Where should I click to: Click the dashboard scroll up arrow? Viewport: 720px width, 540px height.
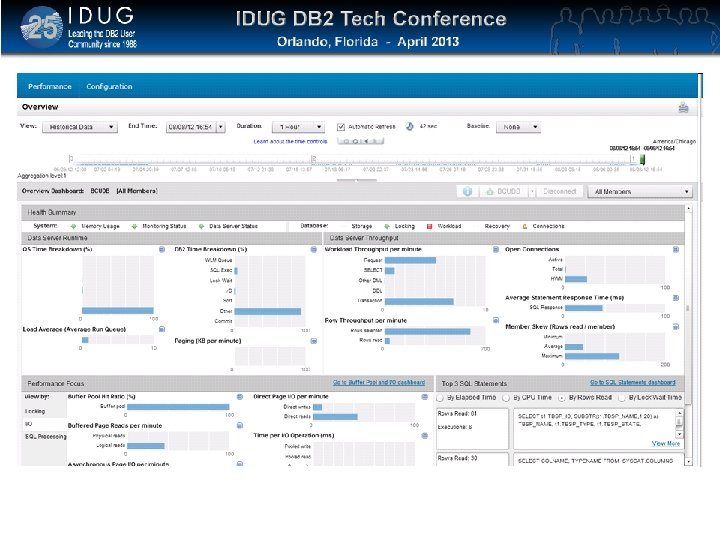click(688, 209)
